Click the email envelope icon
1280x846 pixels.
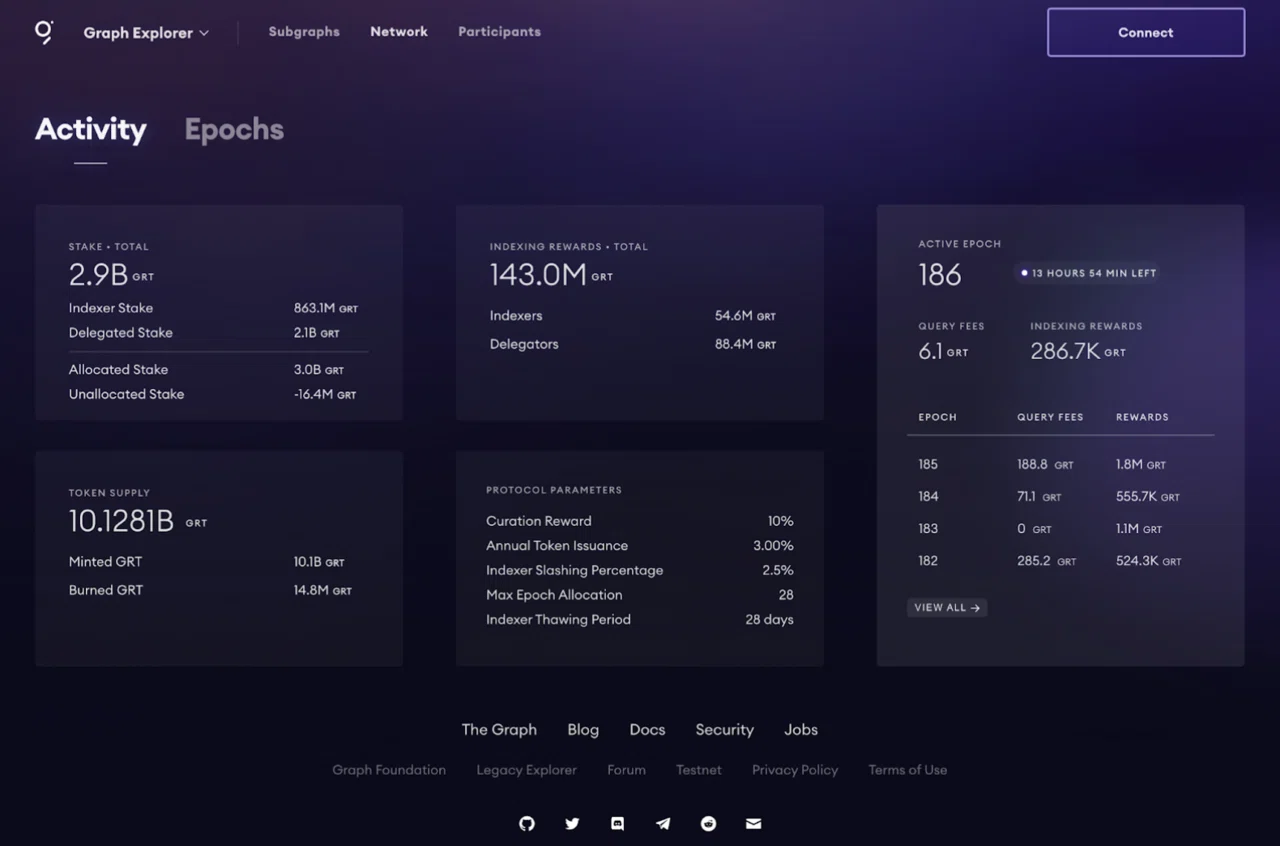pyautogui.click(x=754, y=824)
